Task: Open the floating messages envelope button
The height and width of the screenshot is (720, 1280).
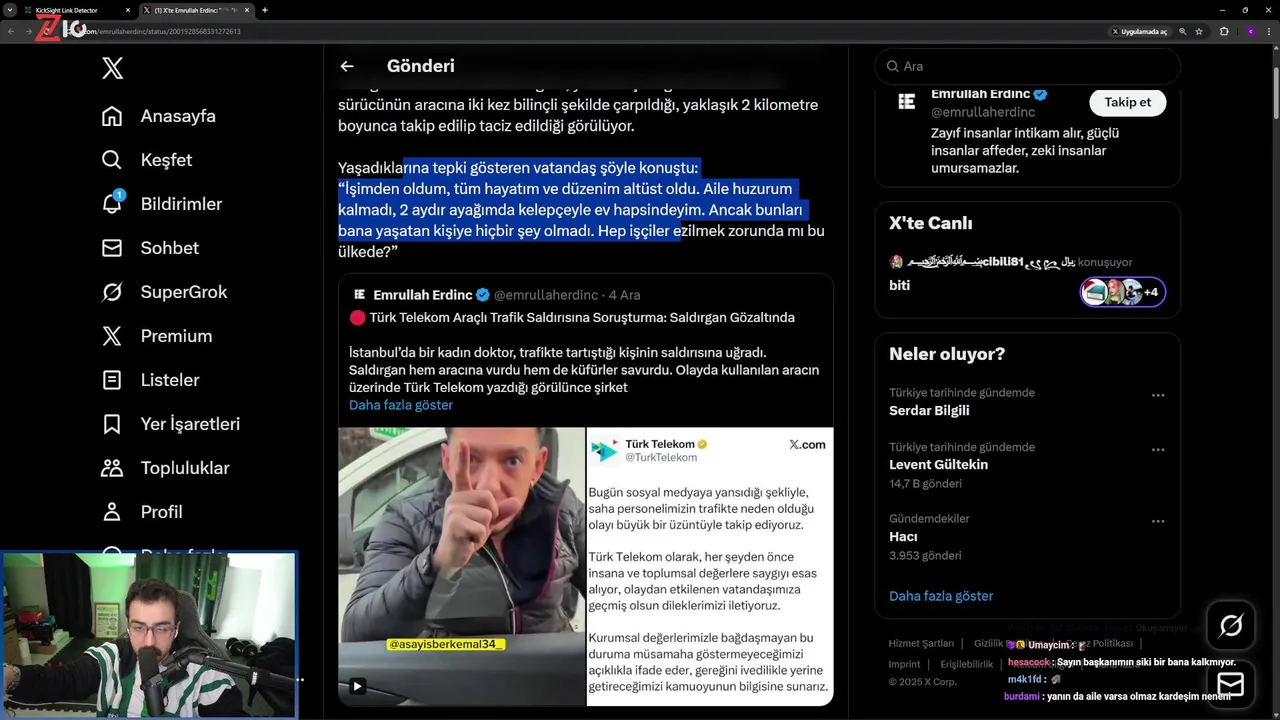Action: (1231, 684)
